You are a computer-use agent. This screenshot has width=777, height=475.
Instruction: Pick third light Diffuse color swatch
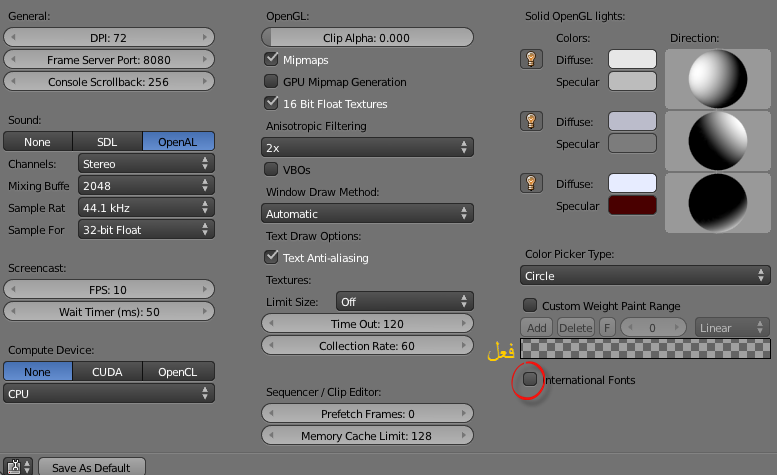click(x=632, y=183)
